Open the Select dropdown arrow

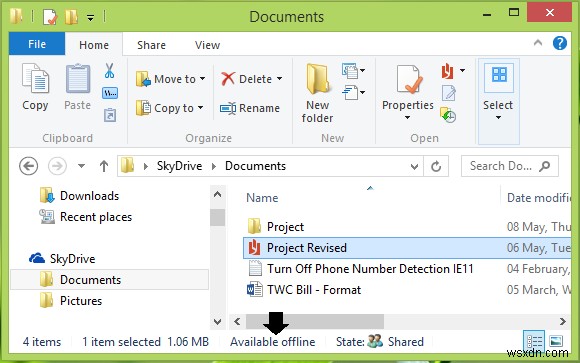pos(498,118)
